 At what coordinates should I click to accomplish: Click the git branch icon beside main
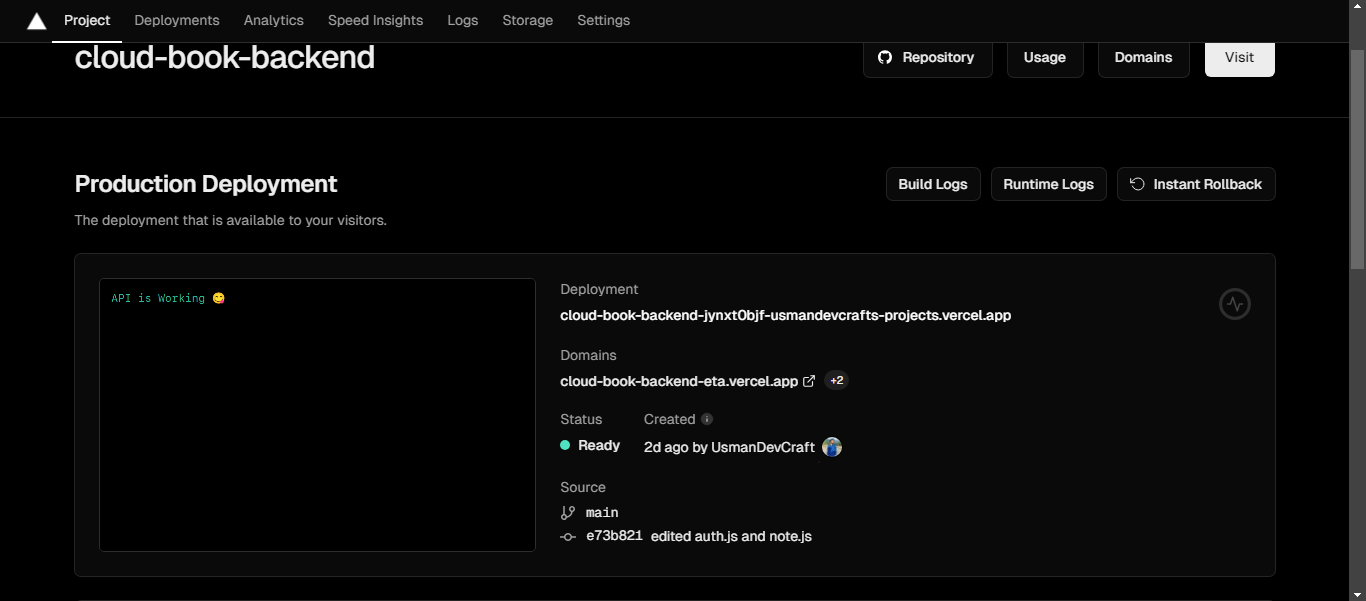pos(568,513)
